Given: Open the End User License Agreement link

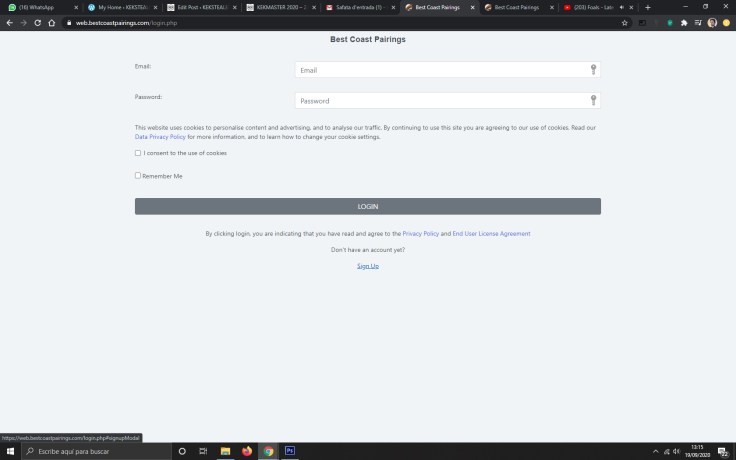Looking at the screenshot, I should pyautogui.click(x=491, y=233).
